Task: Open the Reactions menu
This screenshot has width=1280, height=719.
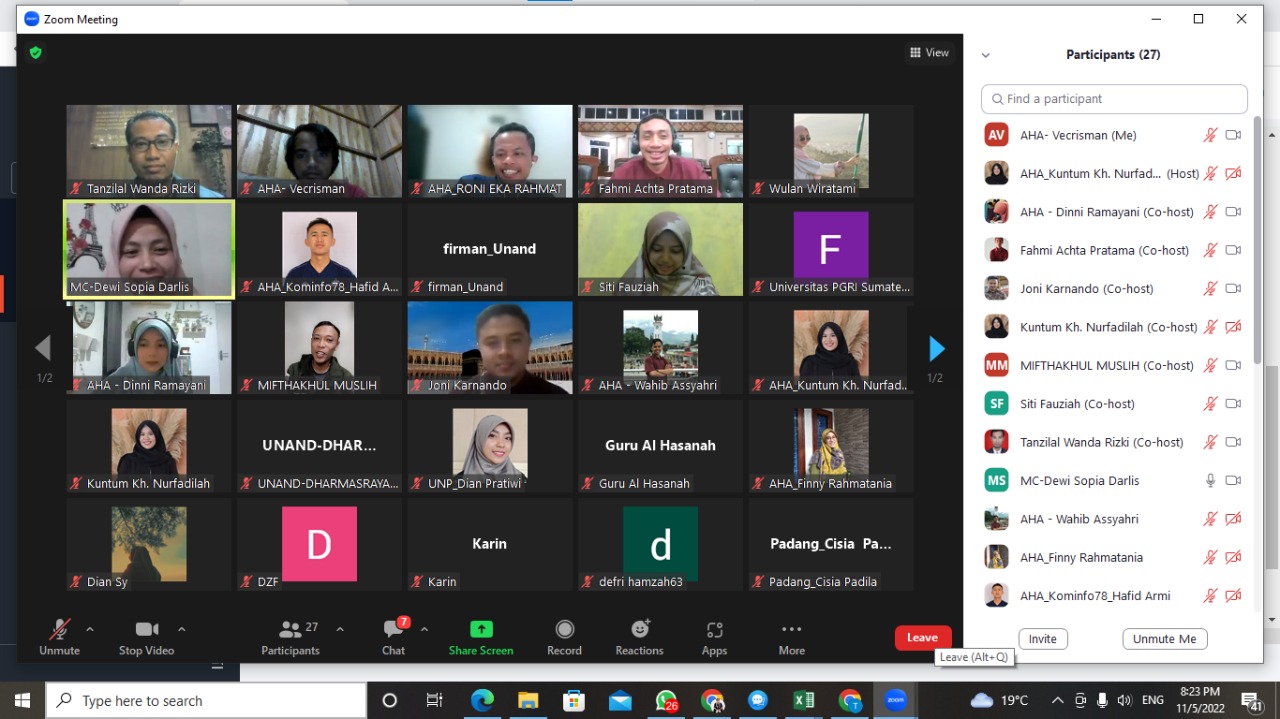Action: pos(640,637)
